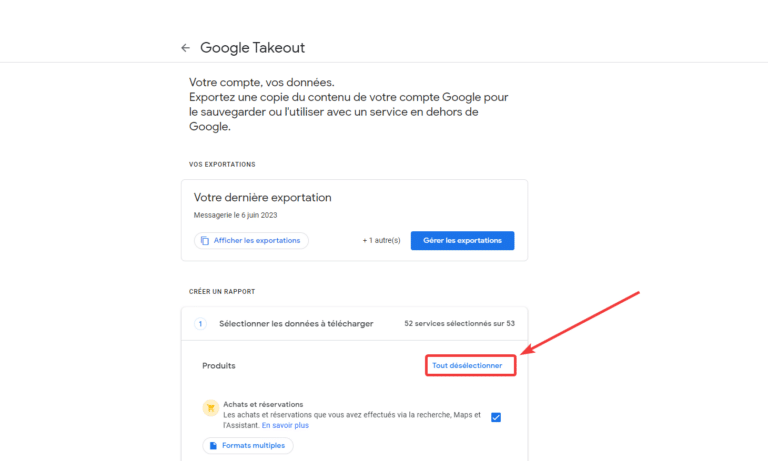Choose the Formats multiples option
The width and height of the screenshot is (768, 461).
[x=248, y=445]
